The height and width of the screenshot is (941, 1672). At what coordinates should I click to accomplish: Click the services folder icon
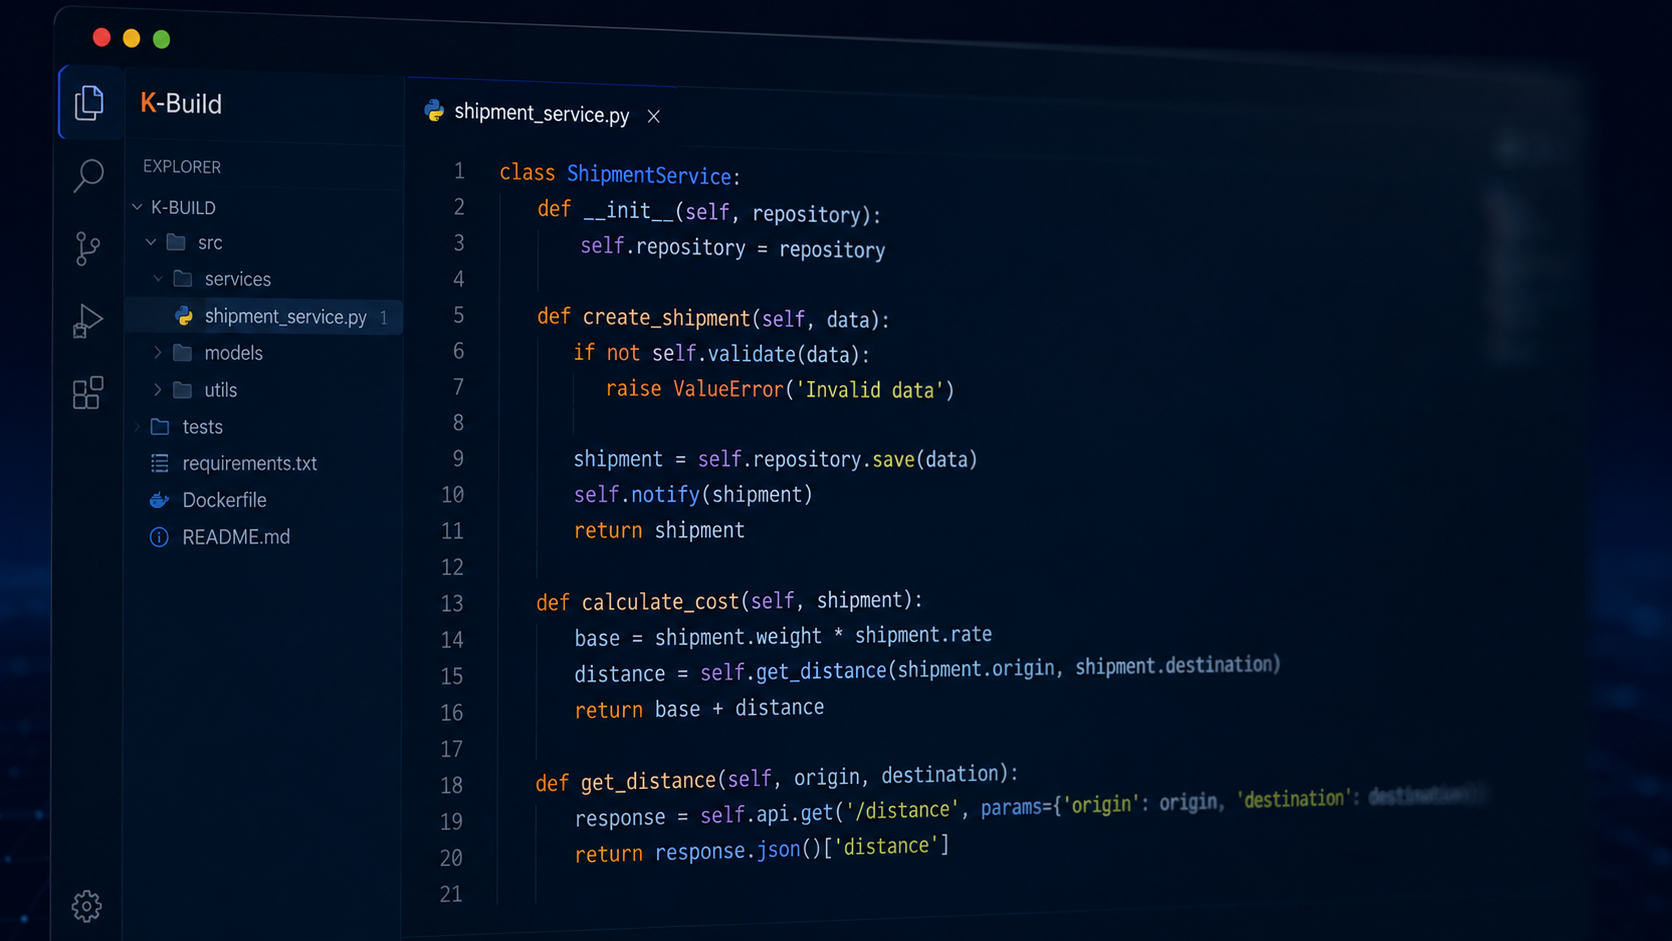coord(182,279)
